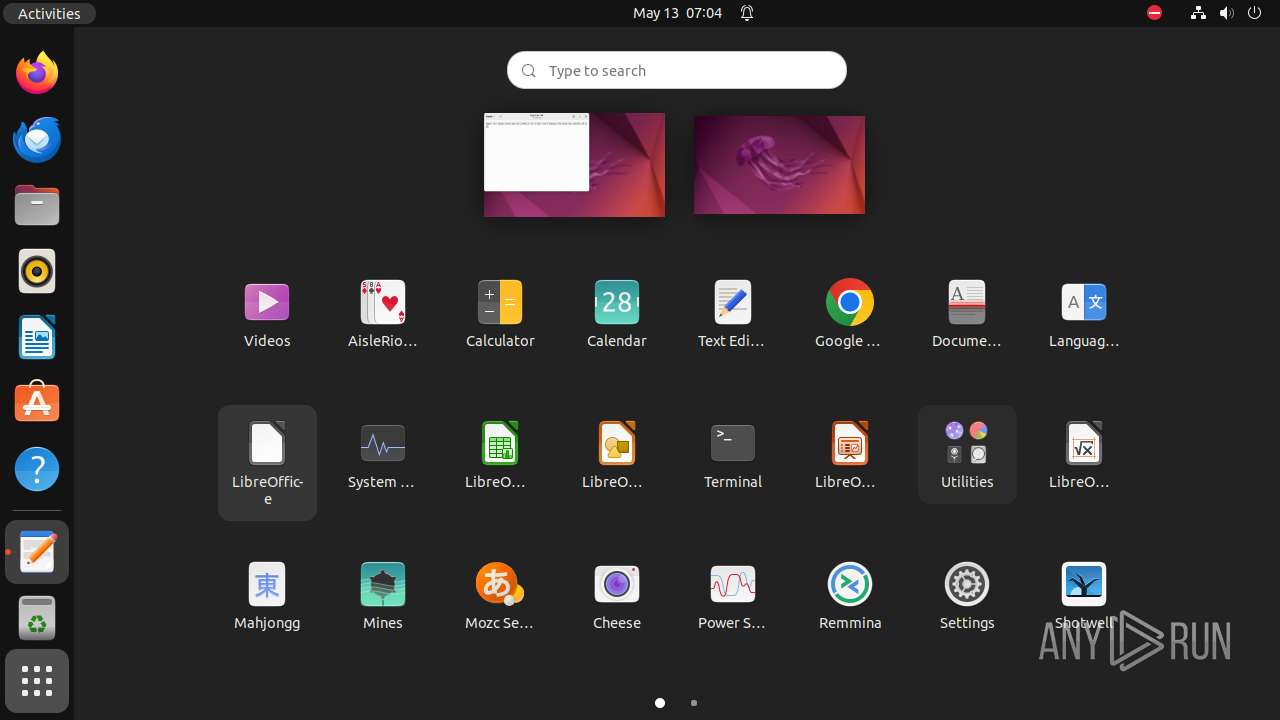Open the Mahjongg game
Image resolution: width=1280 pixels, height=720 pixels.
tap(267, 595)
